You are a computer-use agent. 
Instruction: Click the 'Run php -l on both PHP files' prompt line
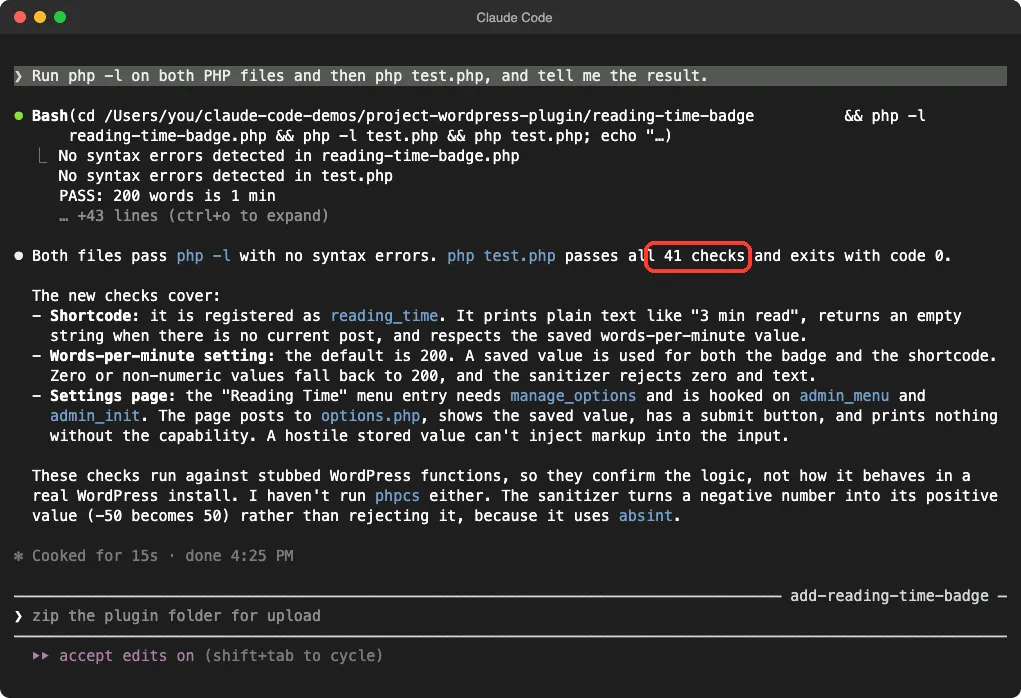click(510, 76)
